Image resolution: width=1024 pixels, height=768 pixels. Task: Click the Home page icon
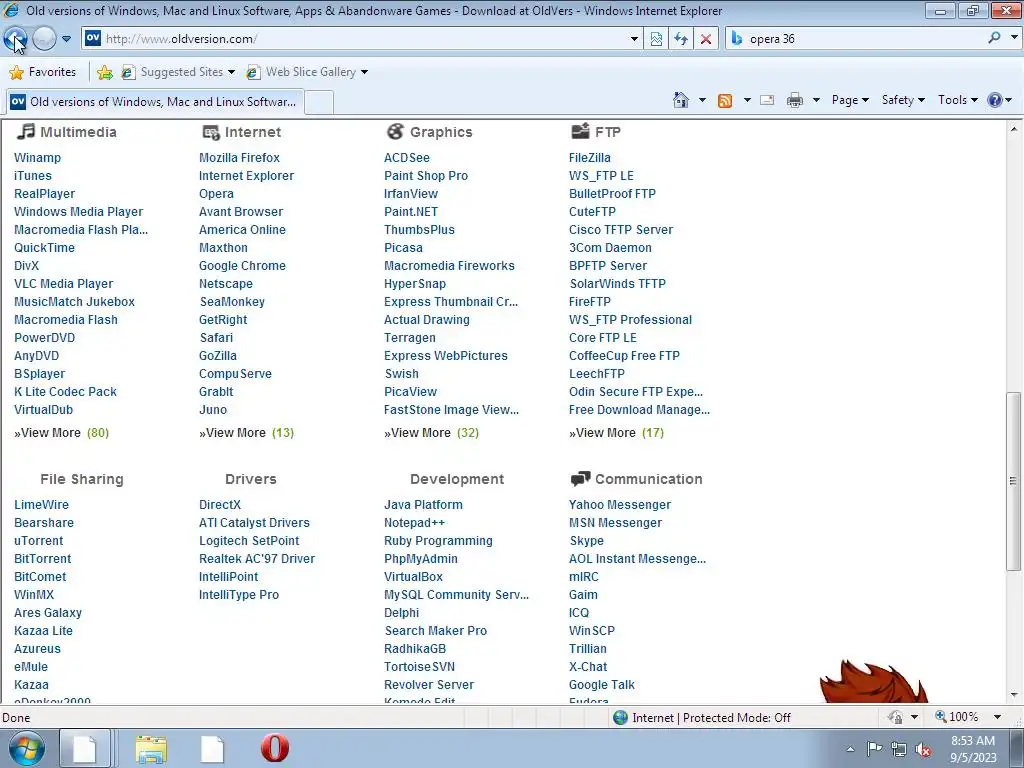pyautogui.click(x=680, y=100)
